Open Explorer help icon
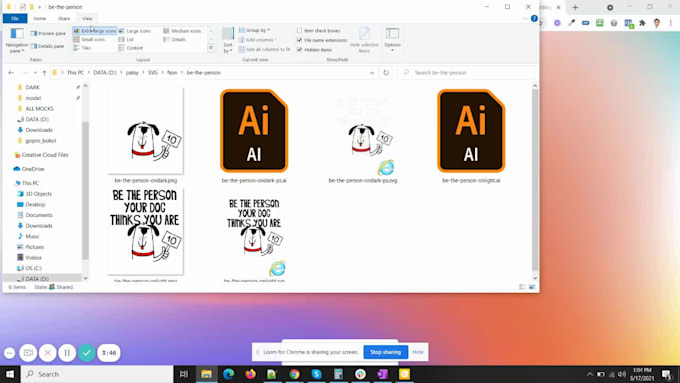This screenshot has width=680, height=383. pos(534,19)
